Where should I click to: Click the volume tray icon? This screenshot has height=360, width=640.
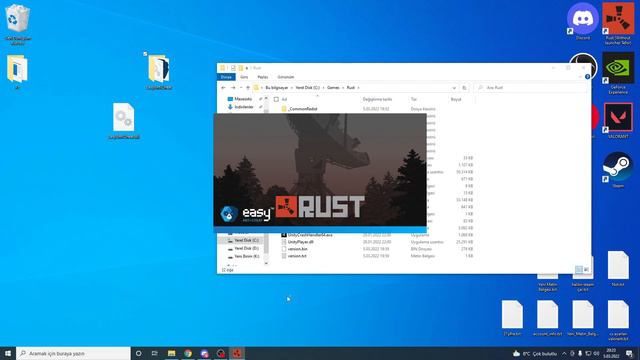coord(596,353)
